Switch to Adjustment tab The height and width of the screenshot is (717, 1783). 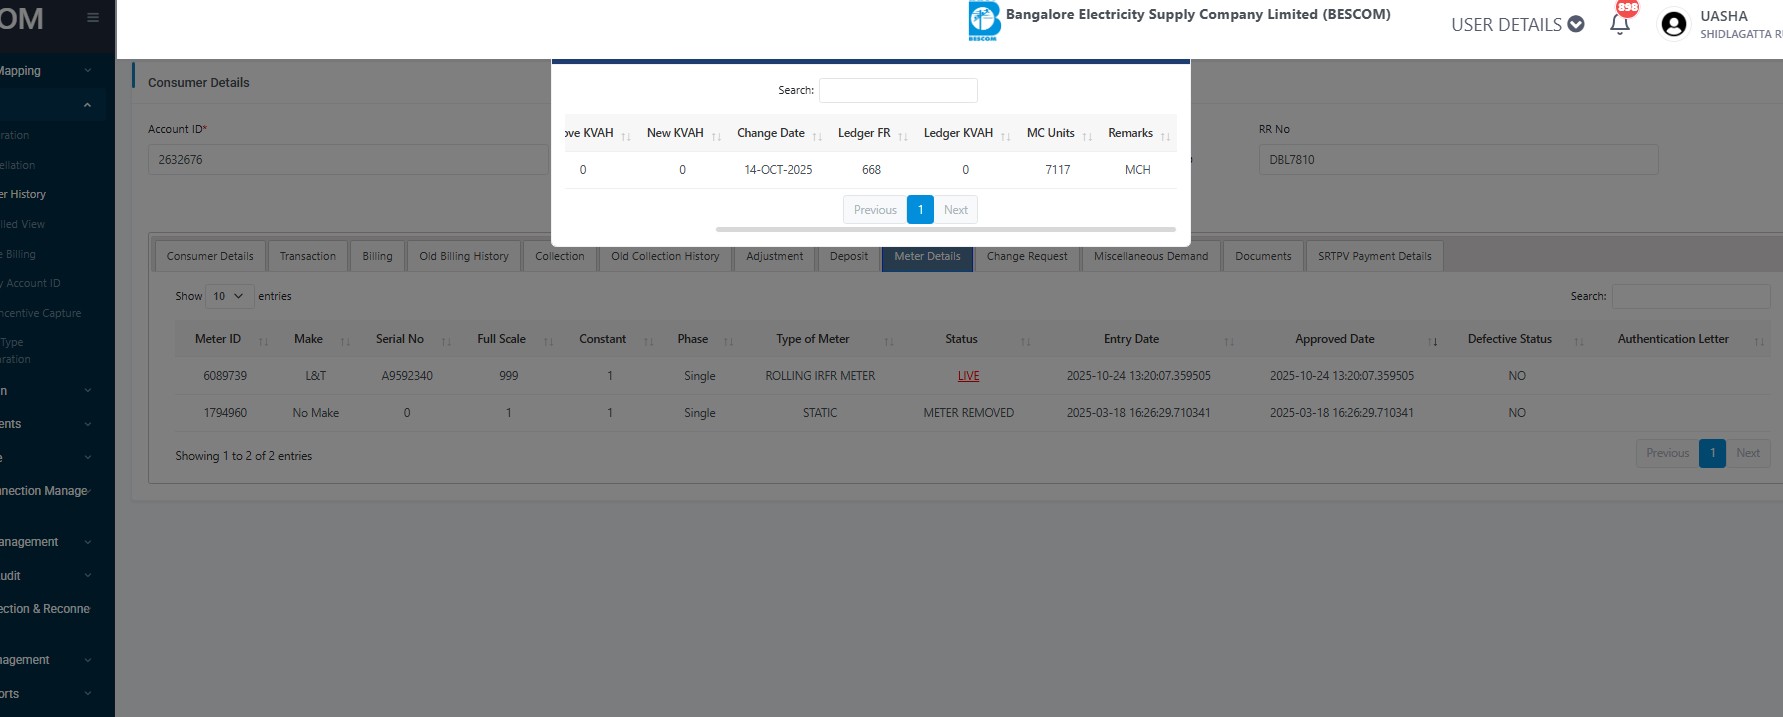[775, 256]
